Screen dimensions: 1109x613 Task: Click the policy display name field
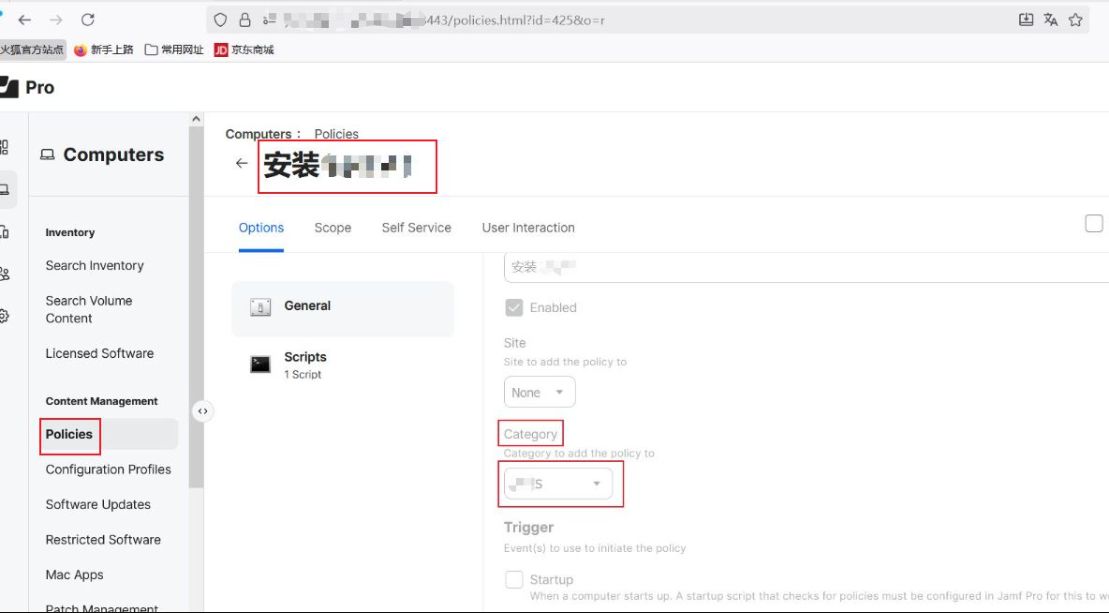pyautogui.click(x=800, y=268)
